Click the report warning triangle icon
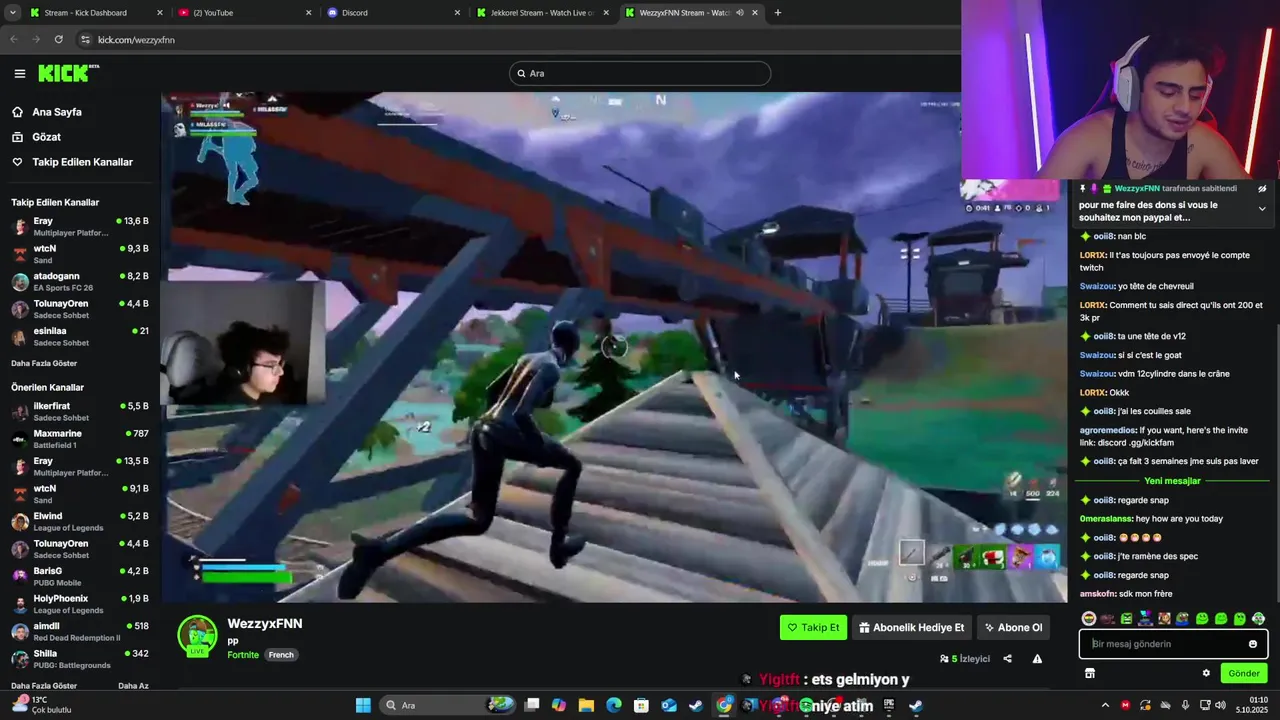Image resolution: width=1280 pixels, height=720 pixels. click(1037, 659)
